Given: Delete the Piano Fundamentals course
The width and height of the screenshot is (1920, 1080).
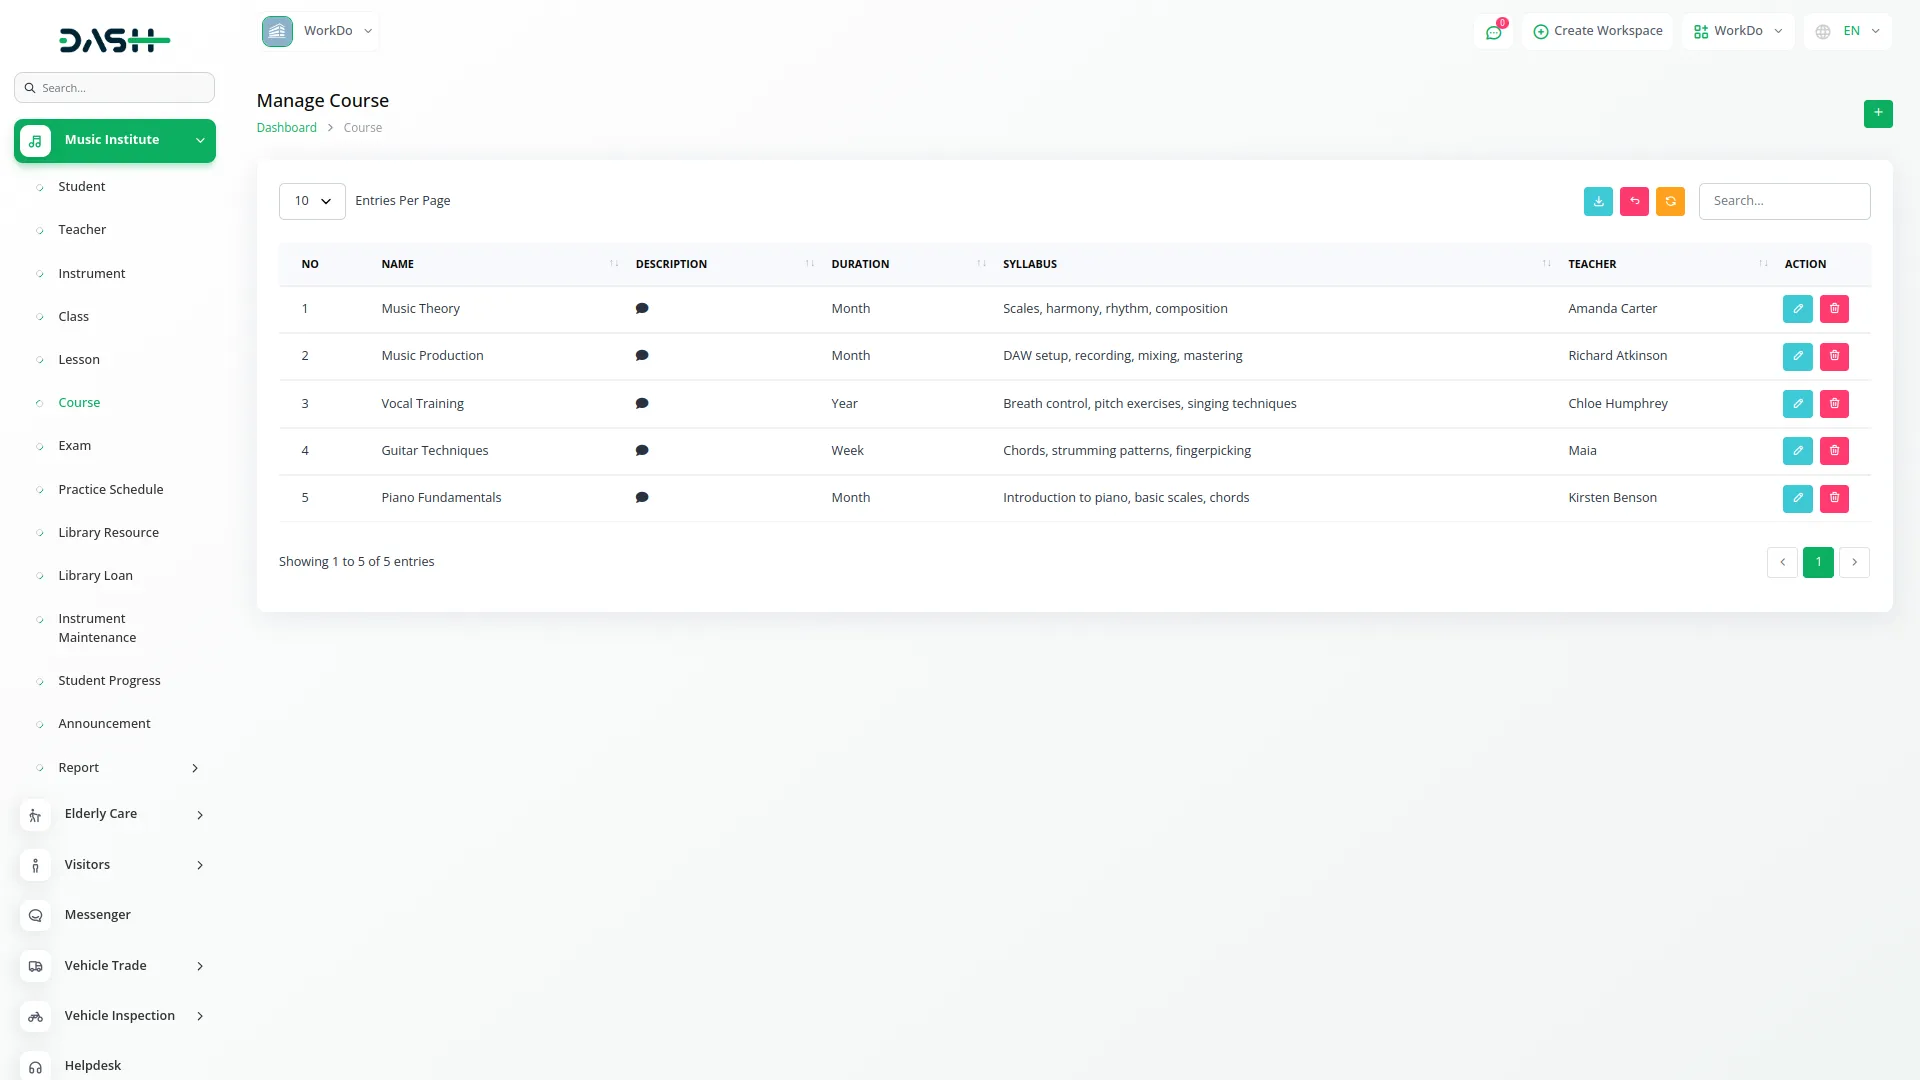Looking at the screenshot, I should pos(1834,498).
